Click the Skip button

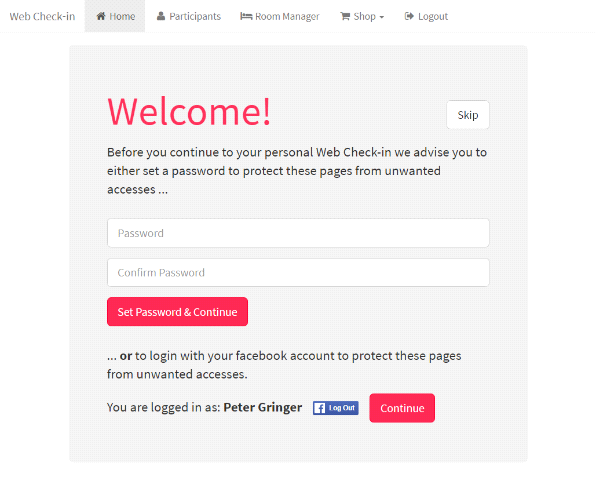pyautogui.click(x=468, y=115)
